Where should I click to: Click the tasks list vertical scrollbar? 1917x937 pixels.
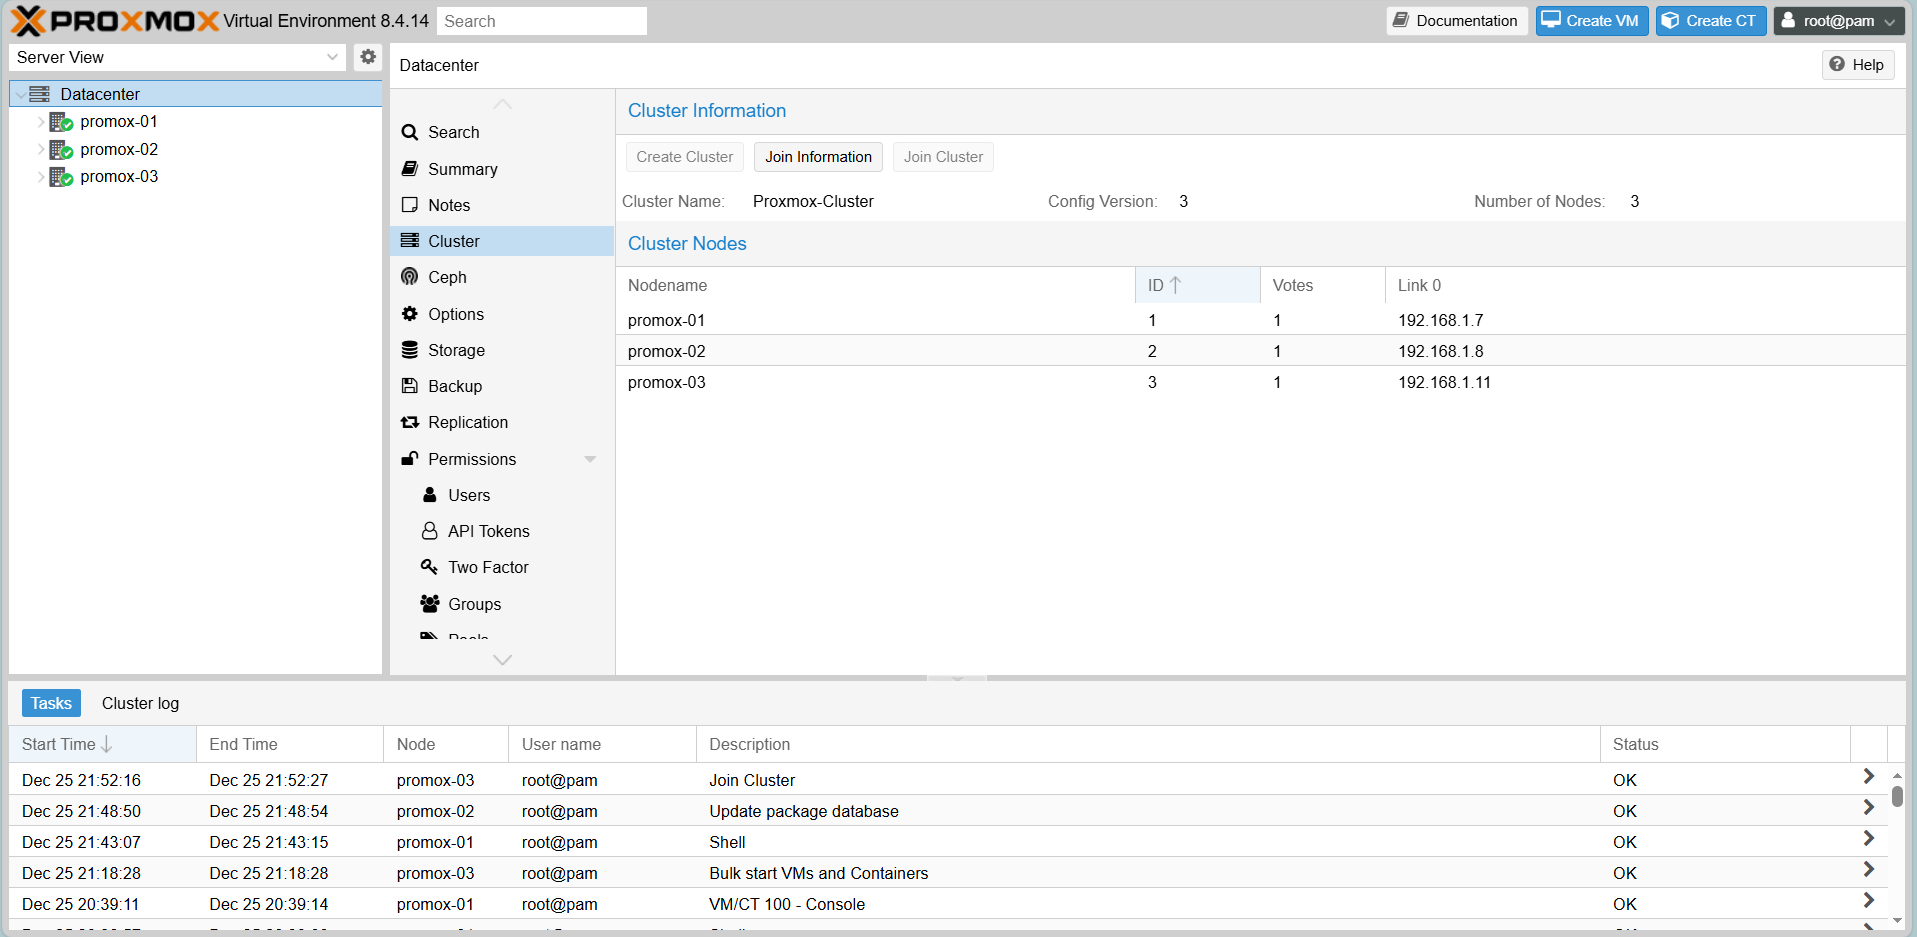1896,796
